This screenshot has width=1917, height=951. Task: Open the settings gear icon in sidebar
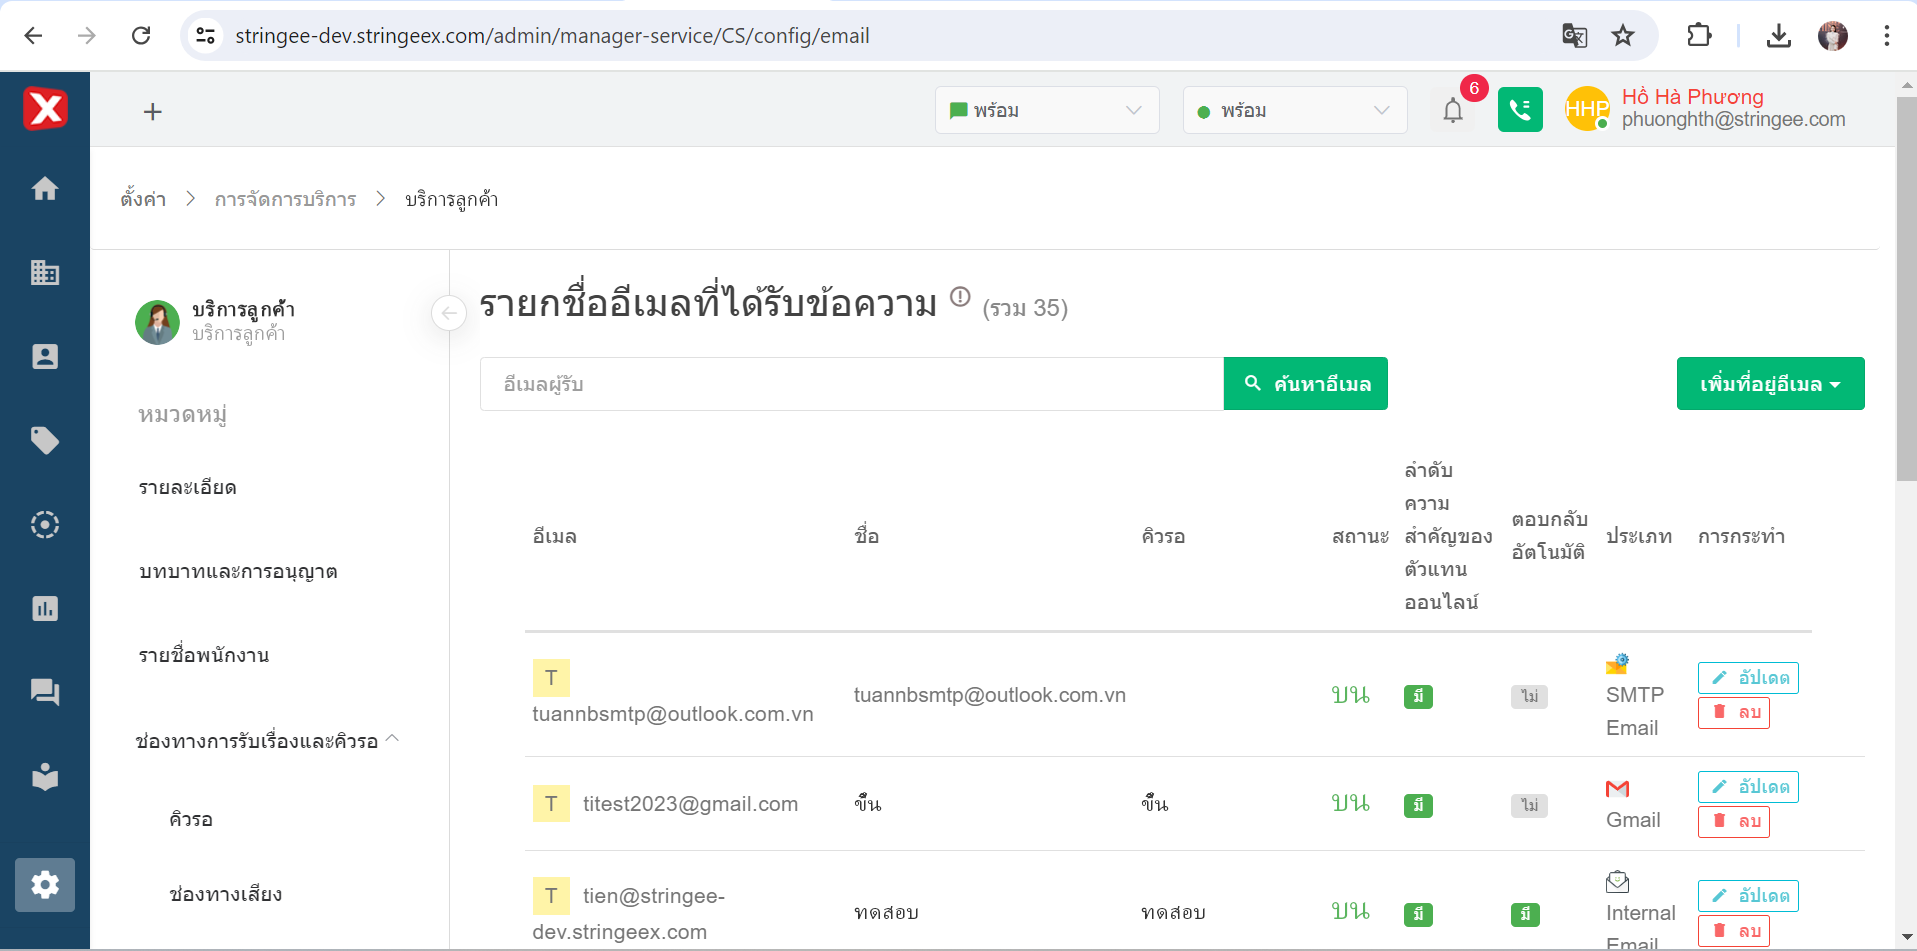pos(45,885)
